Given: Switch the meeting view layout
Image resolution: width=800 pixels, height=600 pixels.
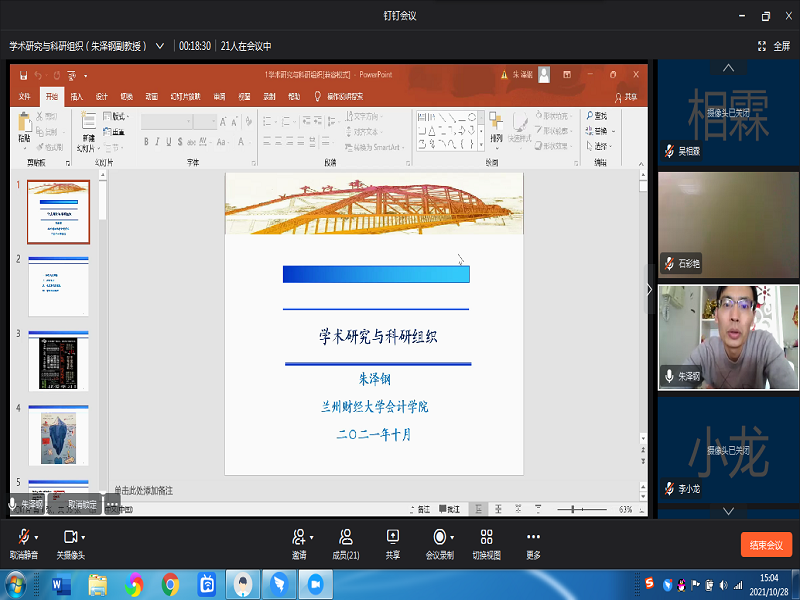Looking at the screenshot, I should pos(486,538).
